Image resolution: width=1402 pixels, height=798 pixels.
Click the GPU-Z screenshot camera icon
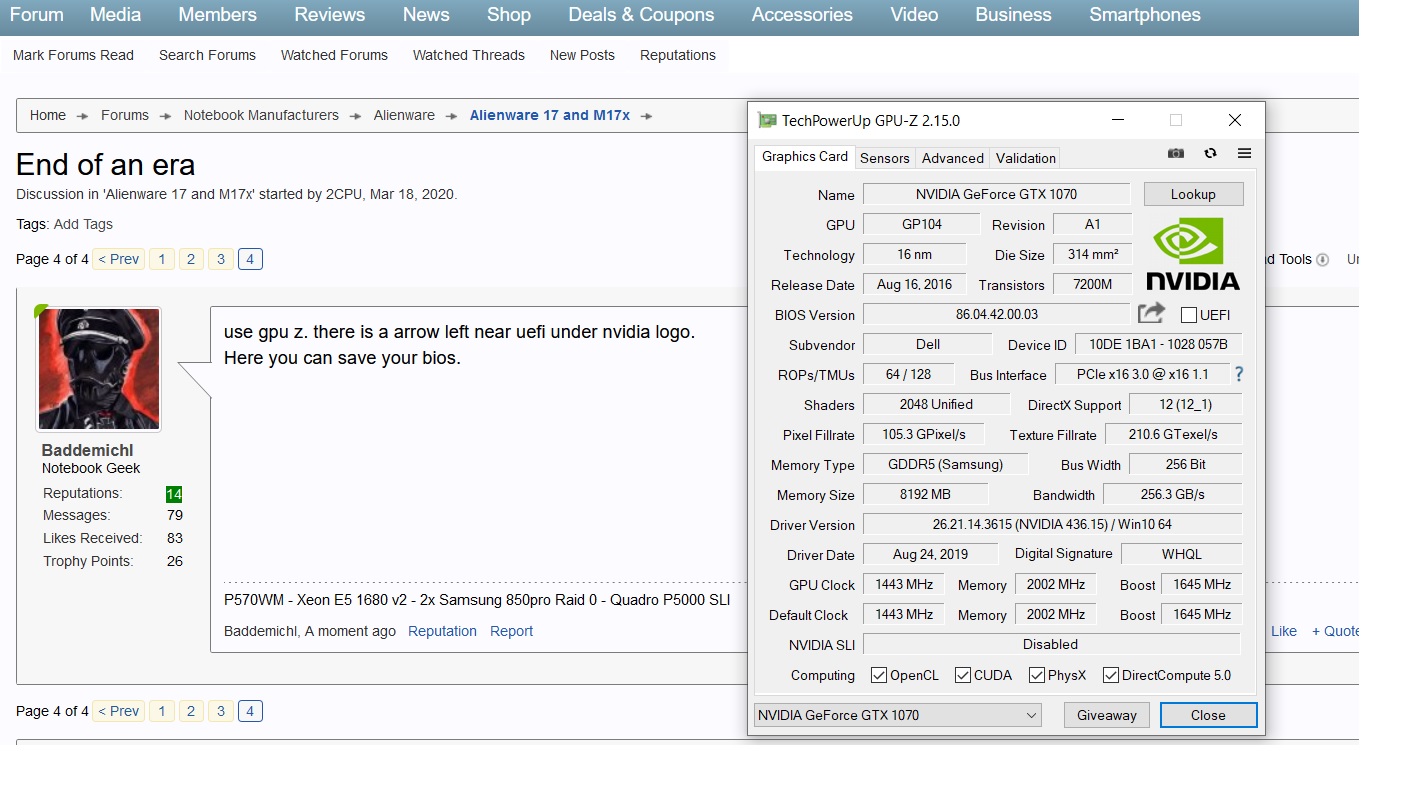[1176, 153]
